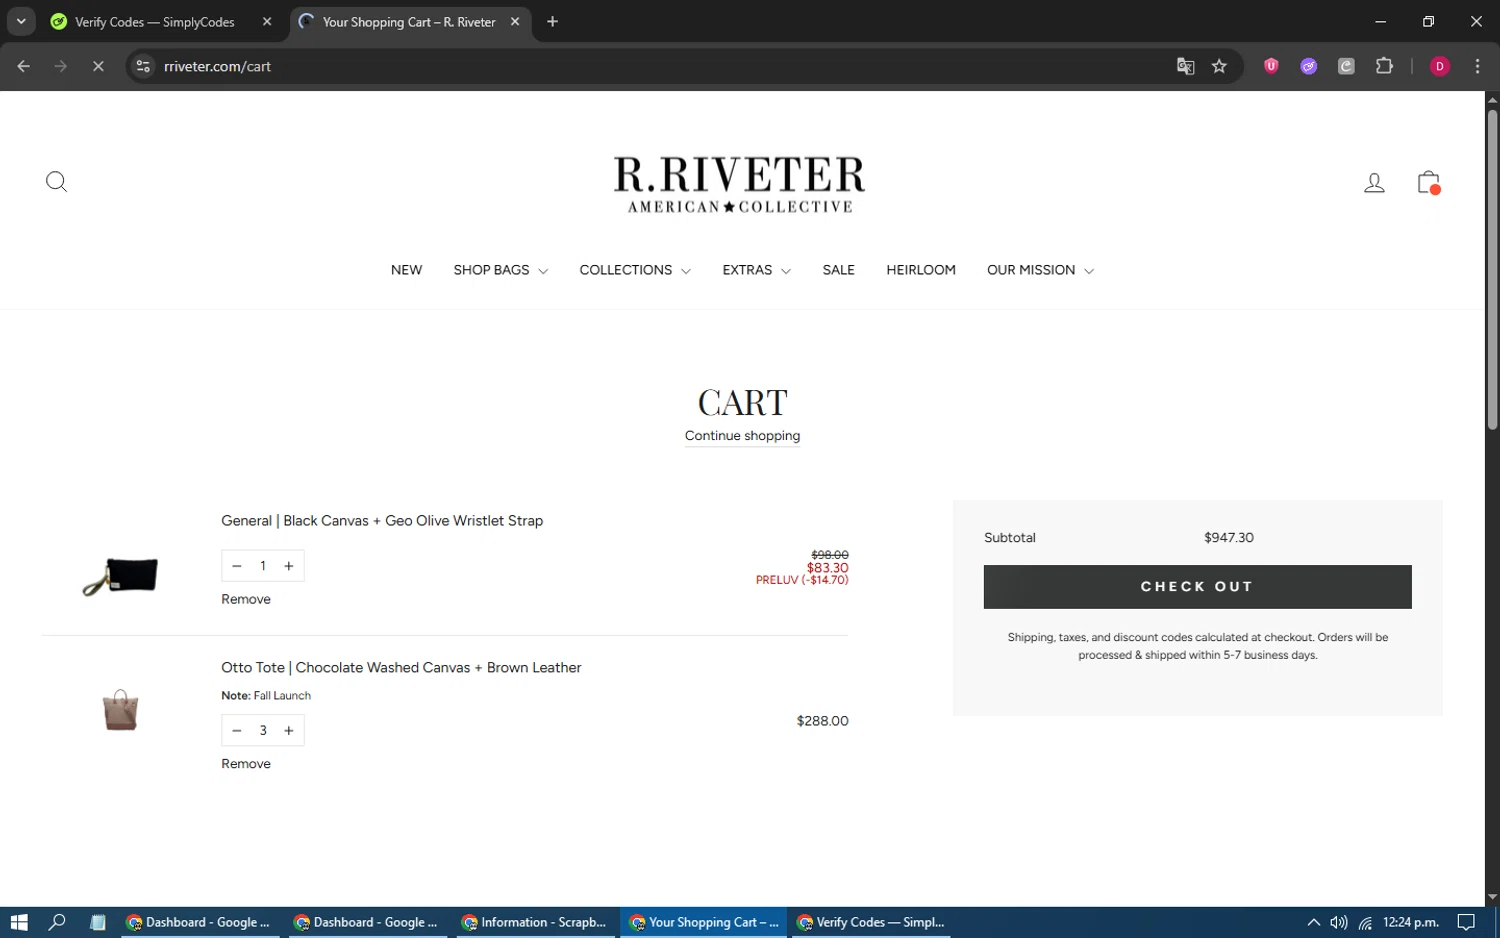This screenshot has height=938, width=1500.
Task: Open the shopping bag cart icon
Action: [1428, 182]
